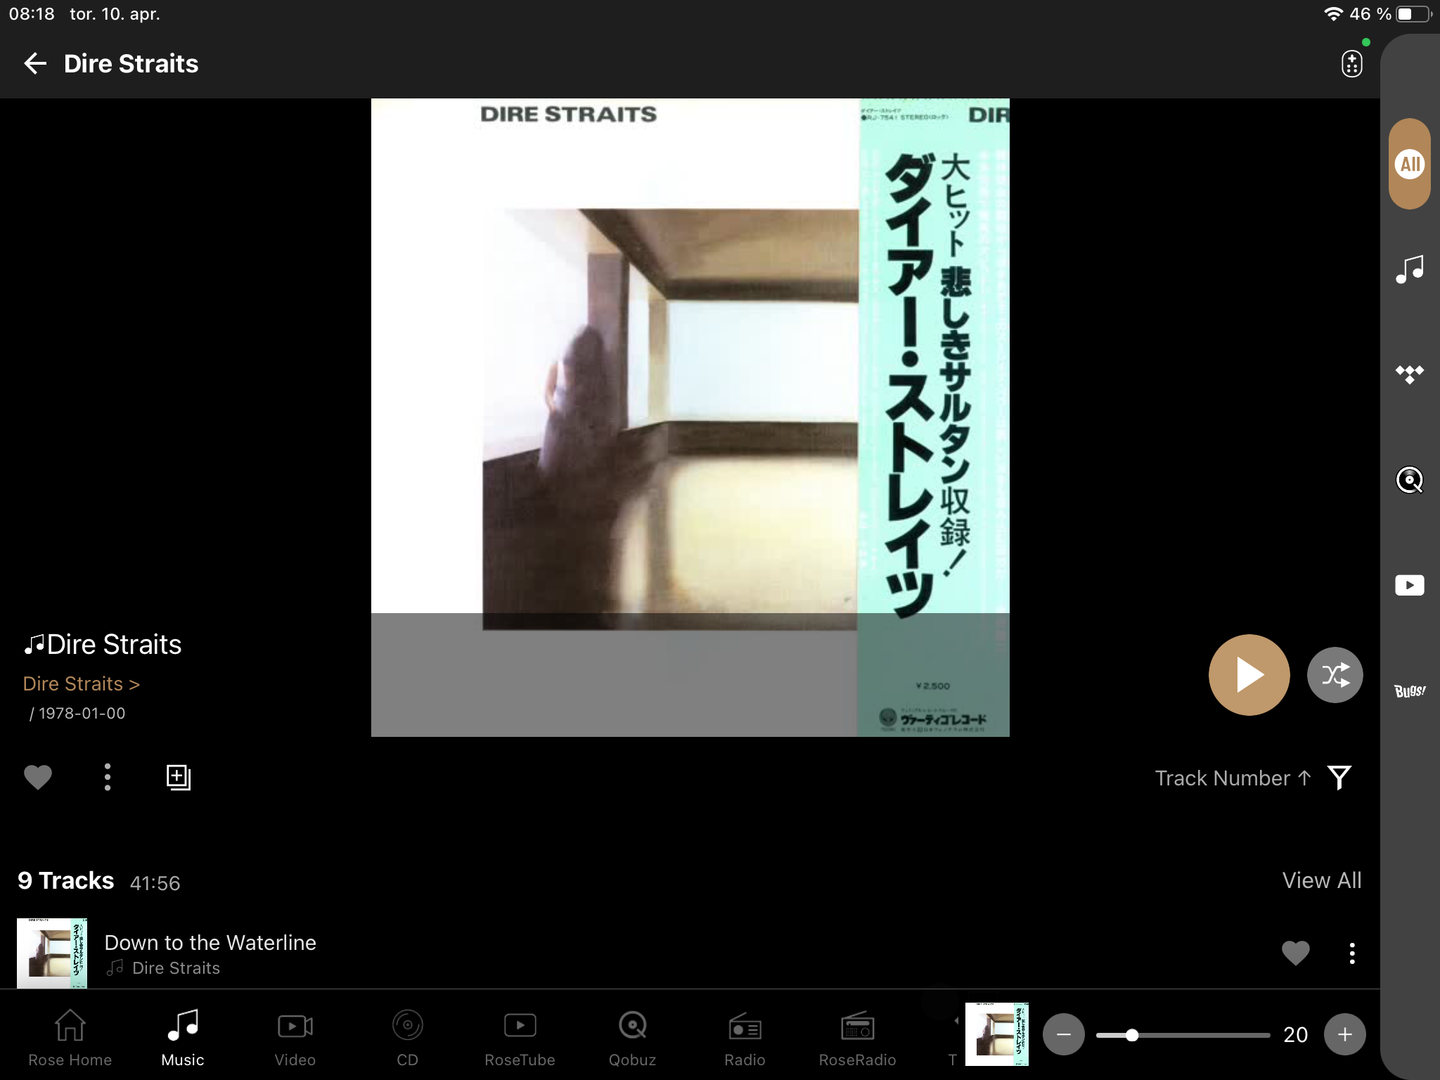Check the Wi-Fi status indicator
1440x1080 pixels.
coord(1333,14)
